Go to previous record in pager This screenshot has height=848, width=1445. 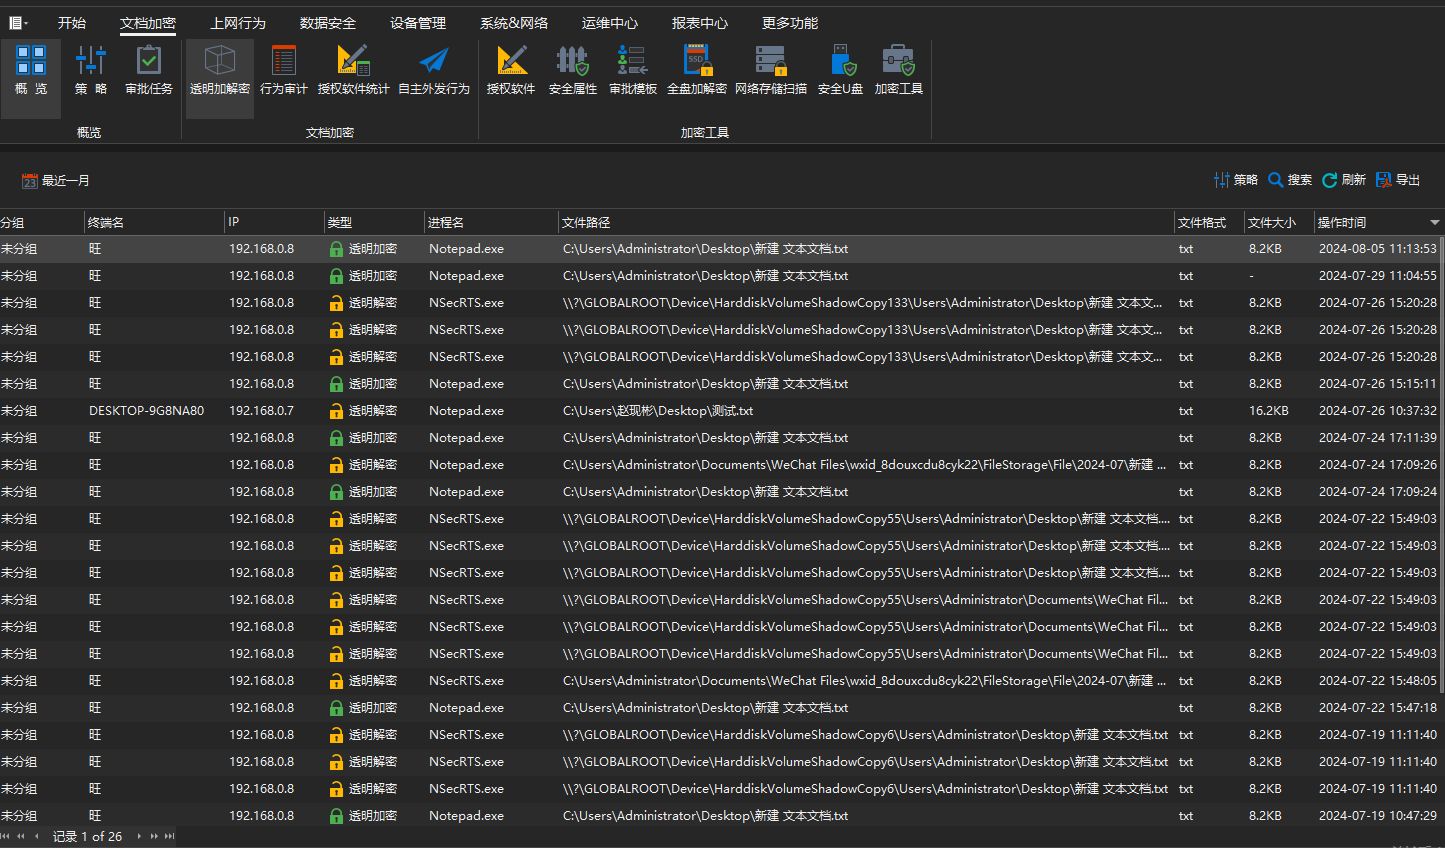point(37,836)
